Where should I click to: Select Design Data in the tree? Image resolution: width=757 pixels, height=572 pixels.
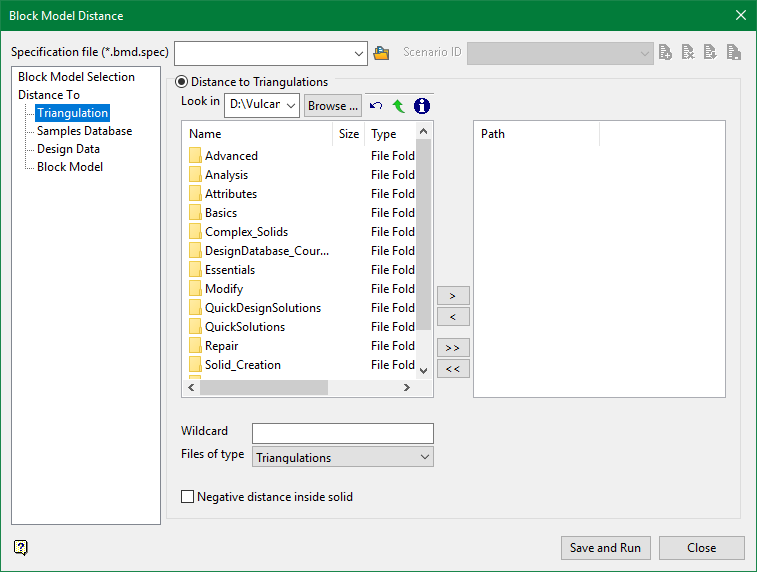click(68, 149)
